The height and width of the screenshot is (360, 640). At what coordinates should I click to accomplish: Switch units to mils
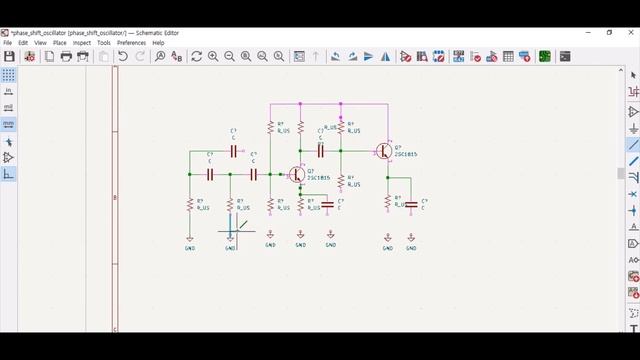8,108
